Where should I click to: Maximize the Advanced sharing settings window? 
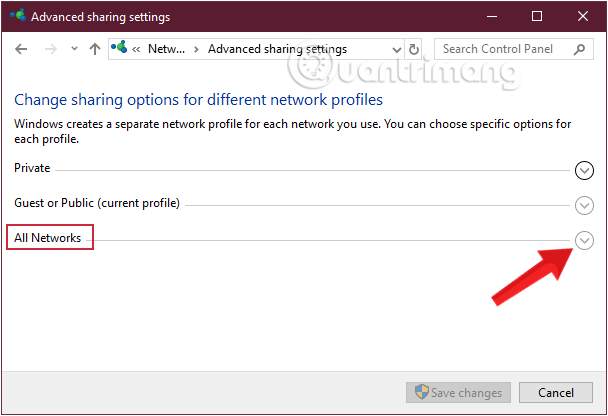tap(537, 17)
